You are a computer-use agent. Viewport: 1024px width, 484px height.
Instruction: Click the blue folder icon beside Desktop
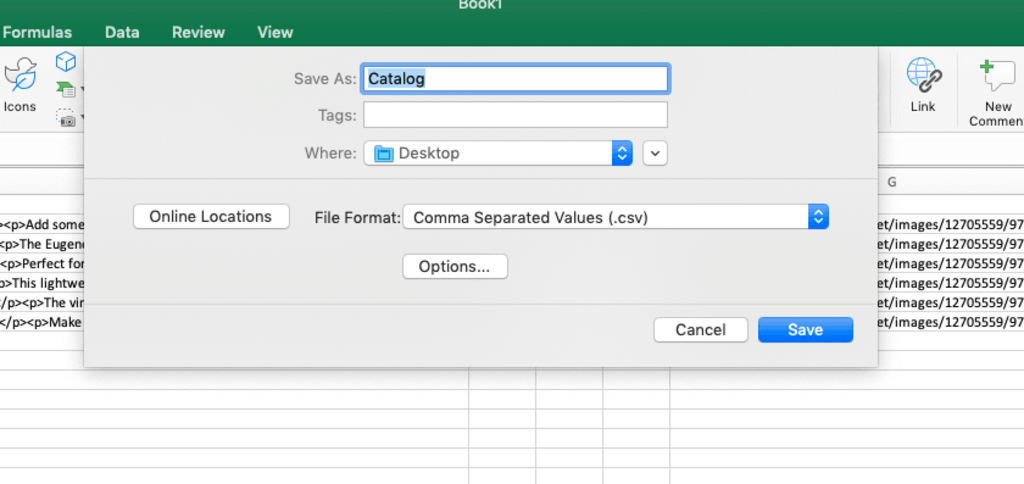382,154
